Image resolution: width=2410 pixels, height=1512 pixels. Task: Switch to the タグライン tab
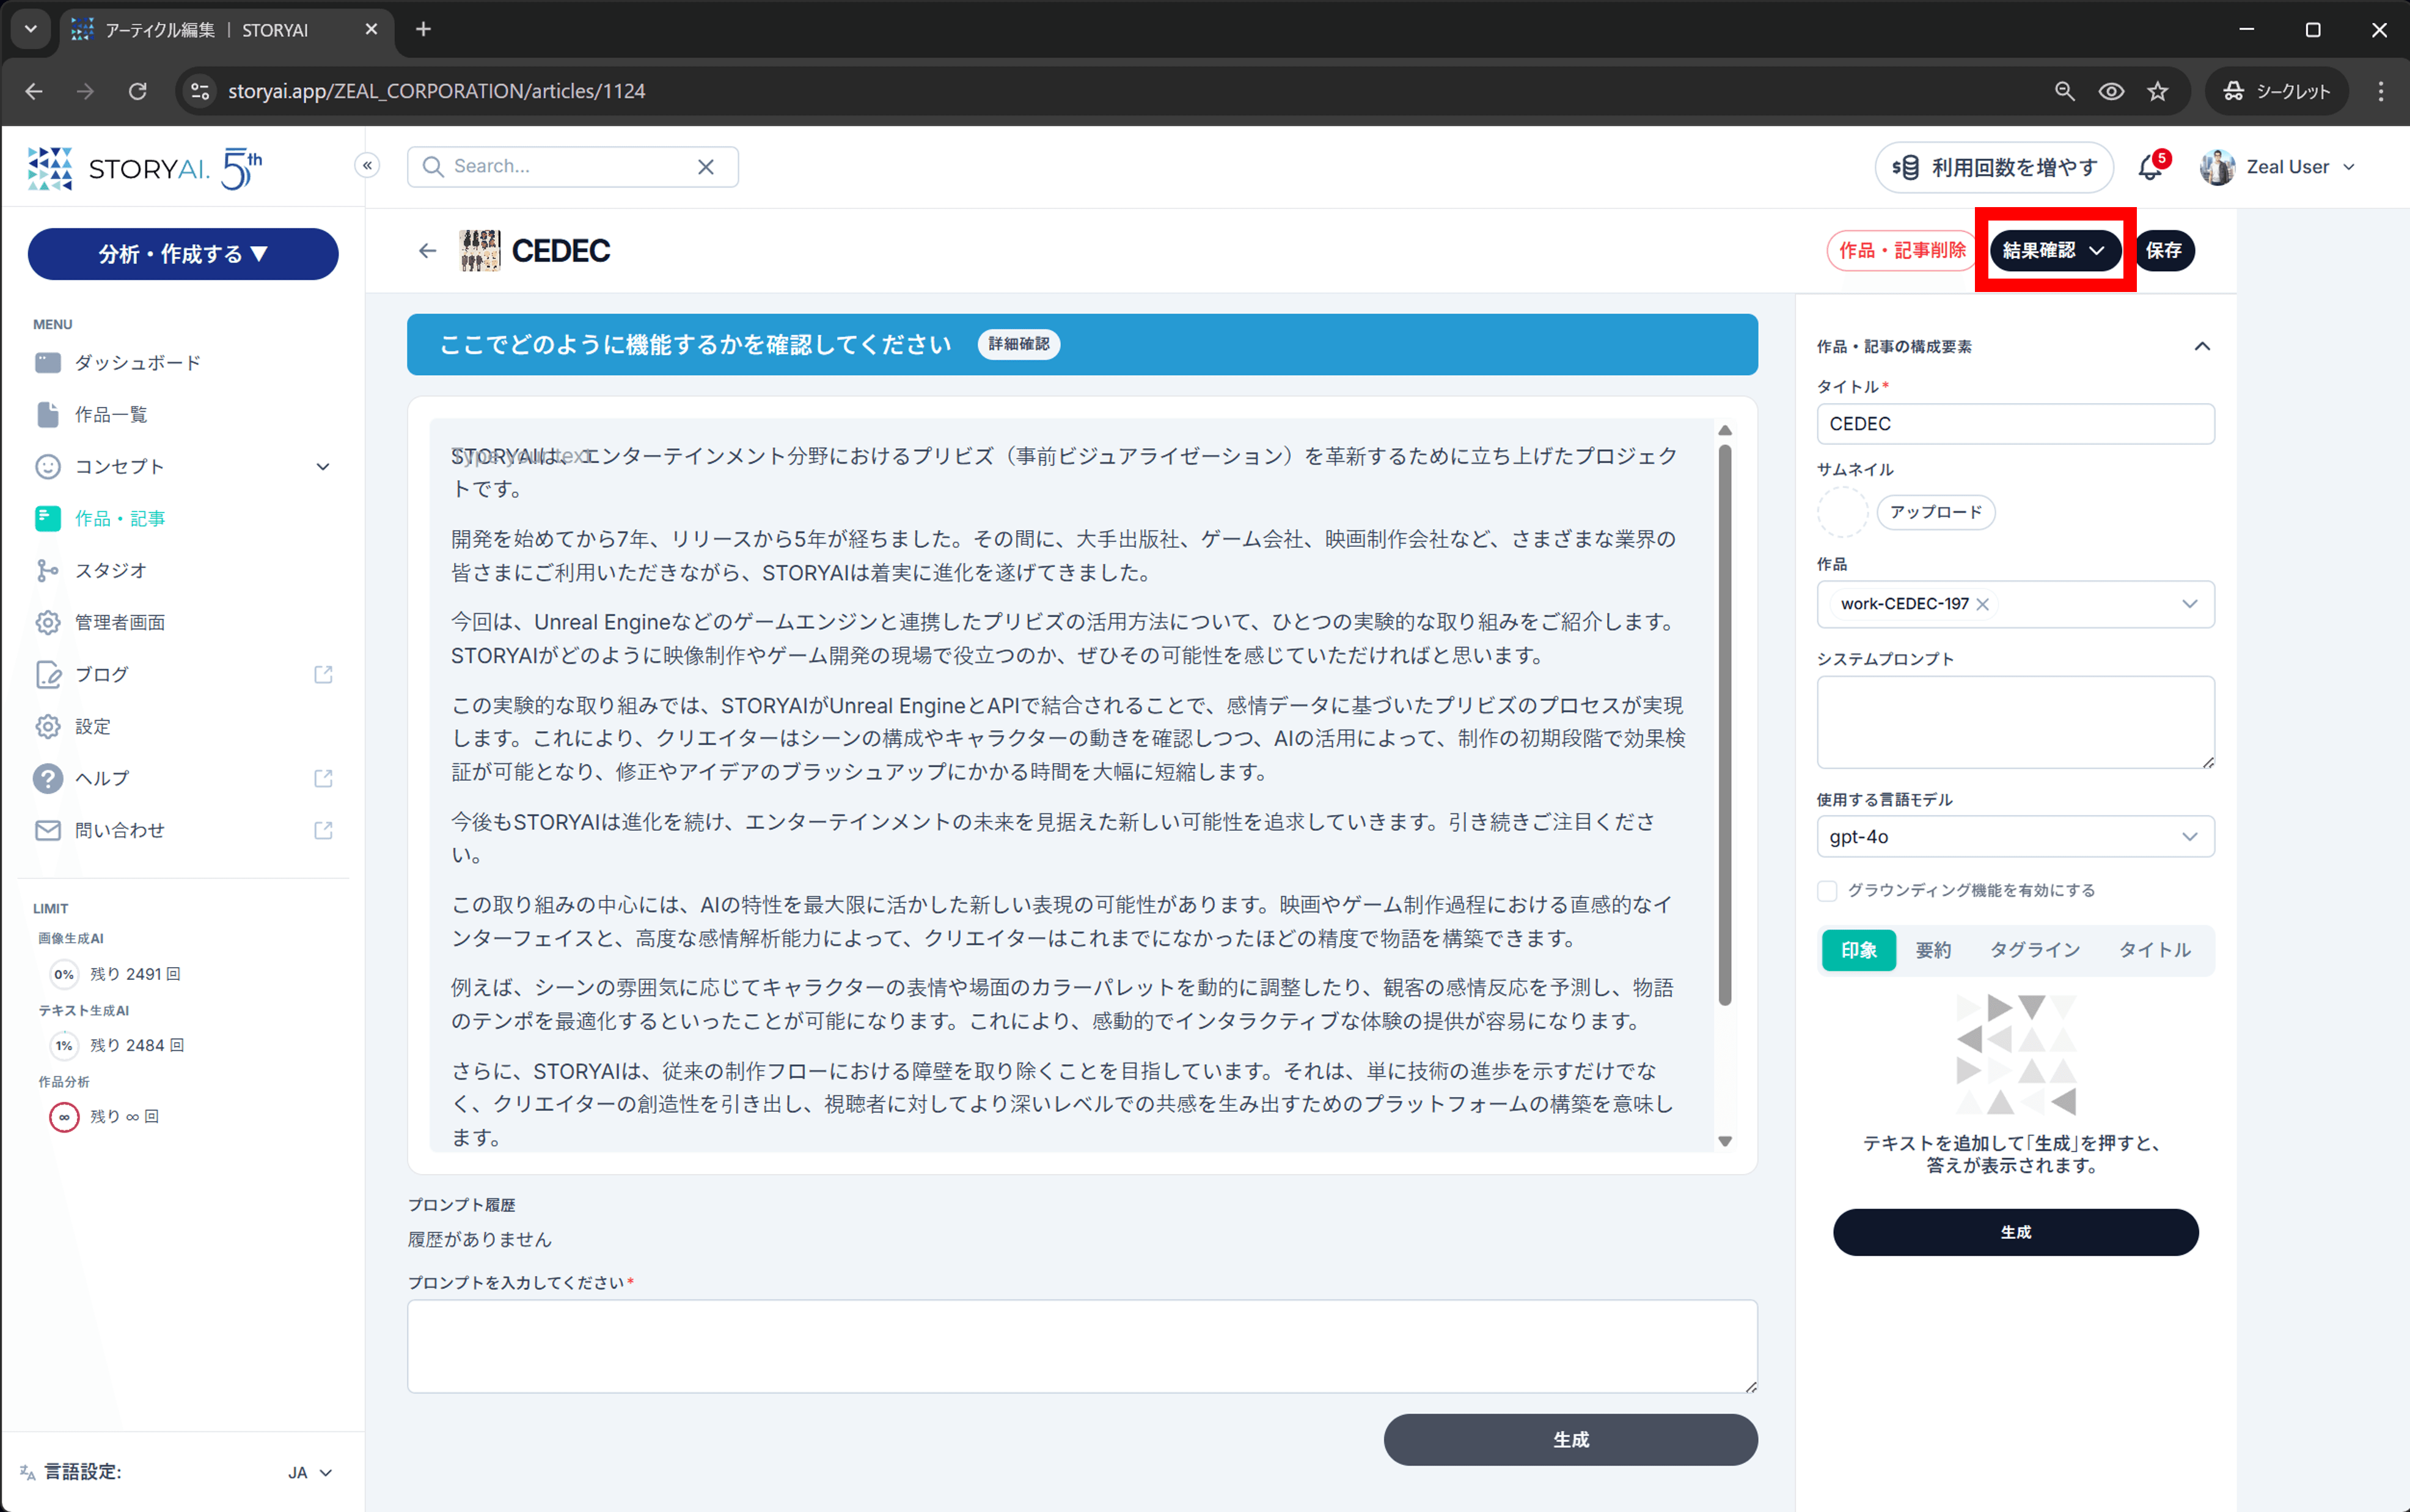2034,950
